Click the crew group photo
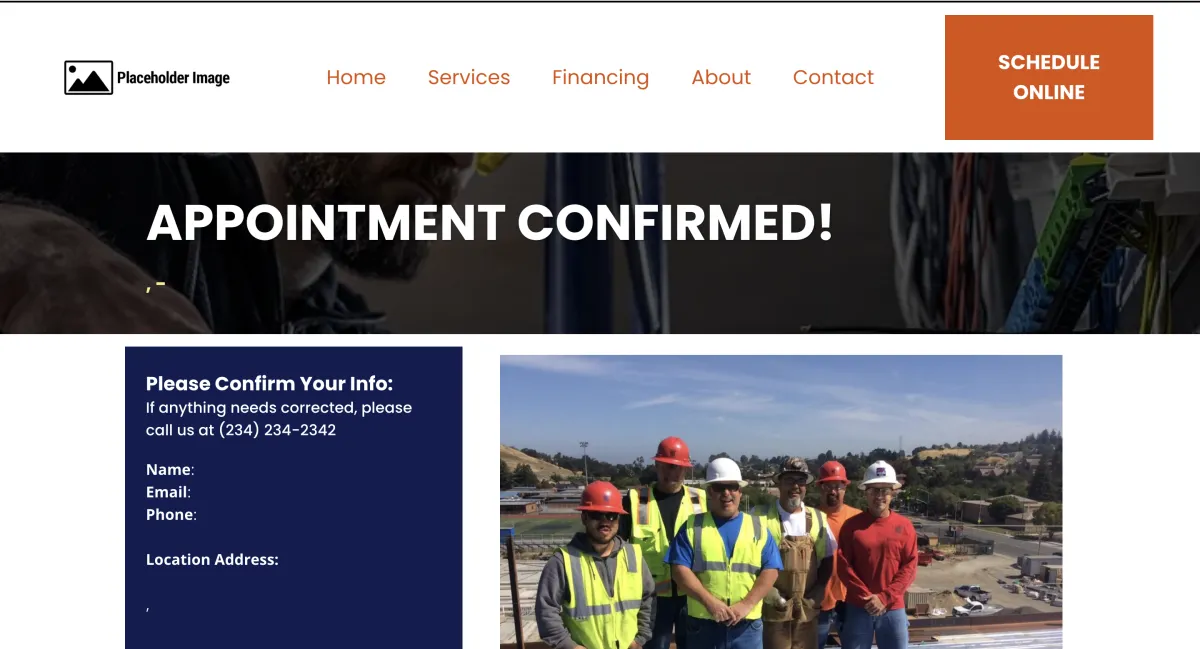 781,502
